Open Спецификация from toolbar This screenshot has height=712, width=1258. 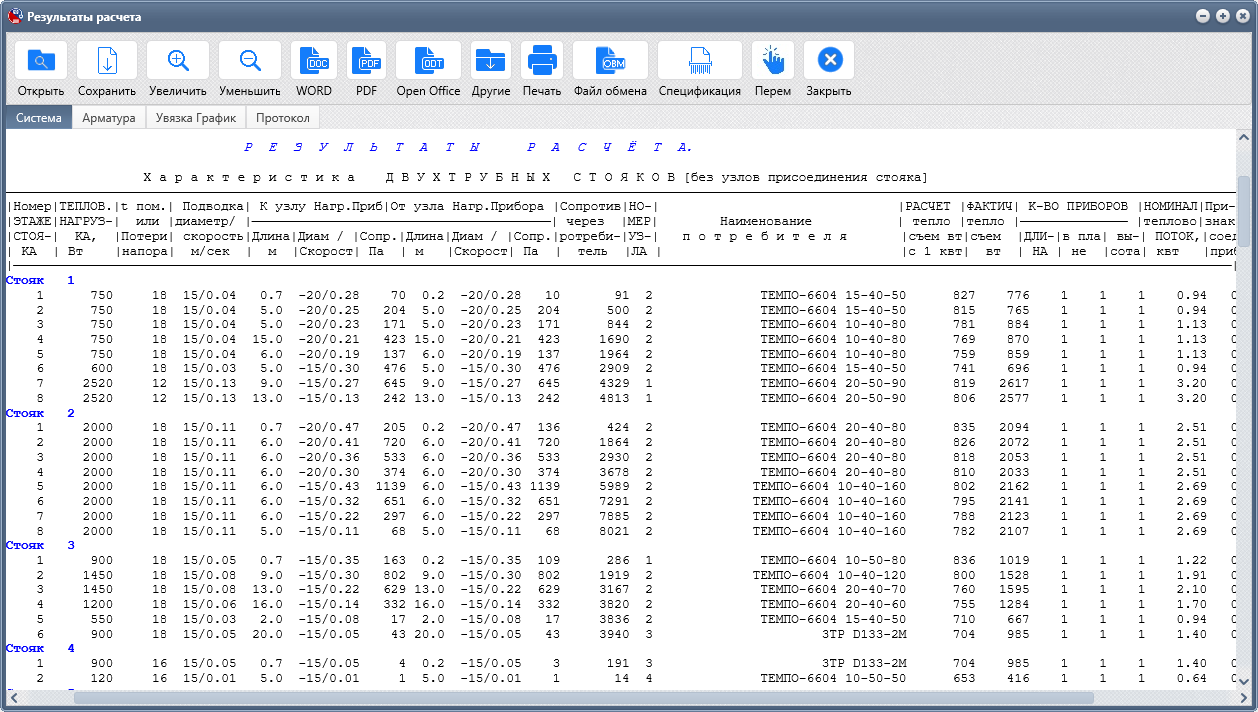click(700, 61)
